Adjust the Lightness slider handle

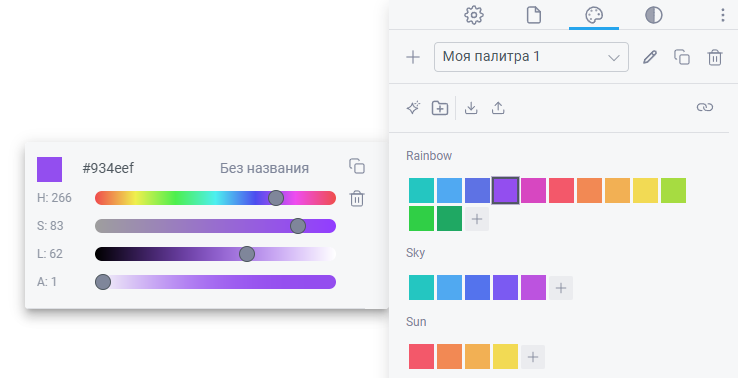[247, 254]
